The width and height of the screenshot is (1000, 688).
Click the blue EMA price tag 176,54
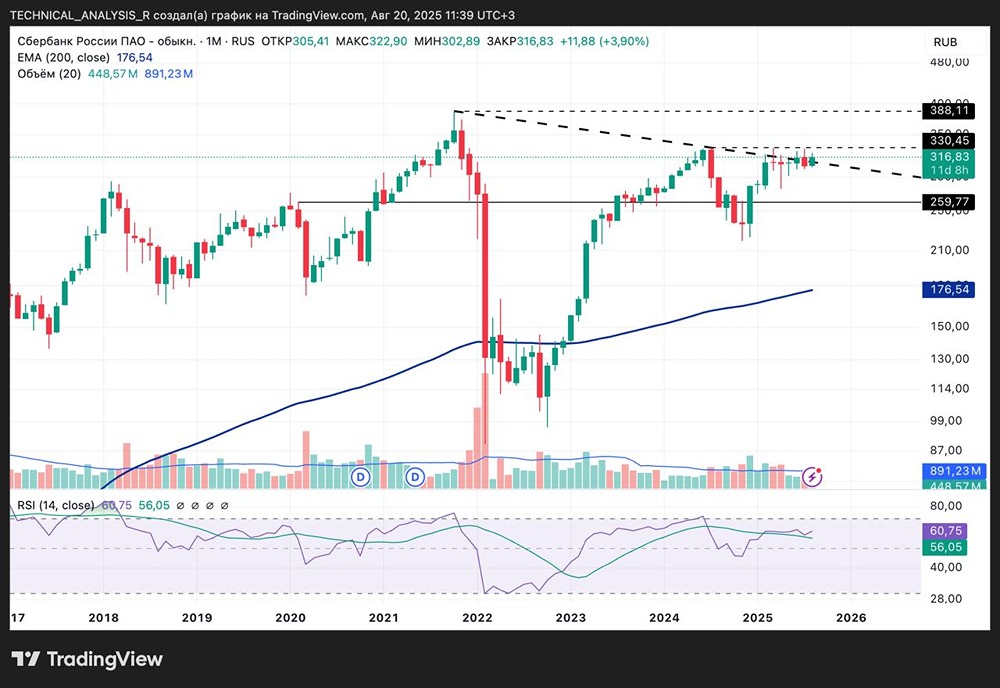click(949, 289)
